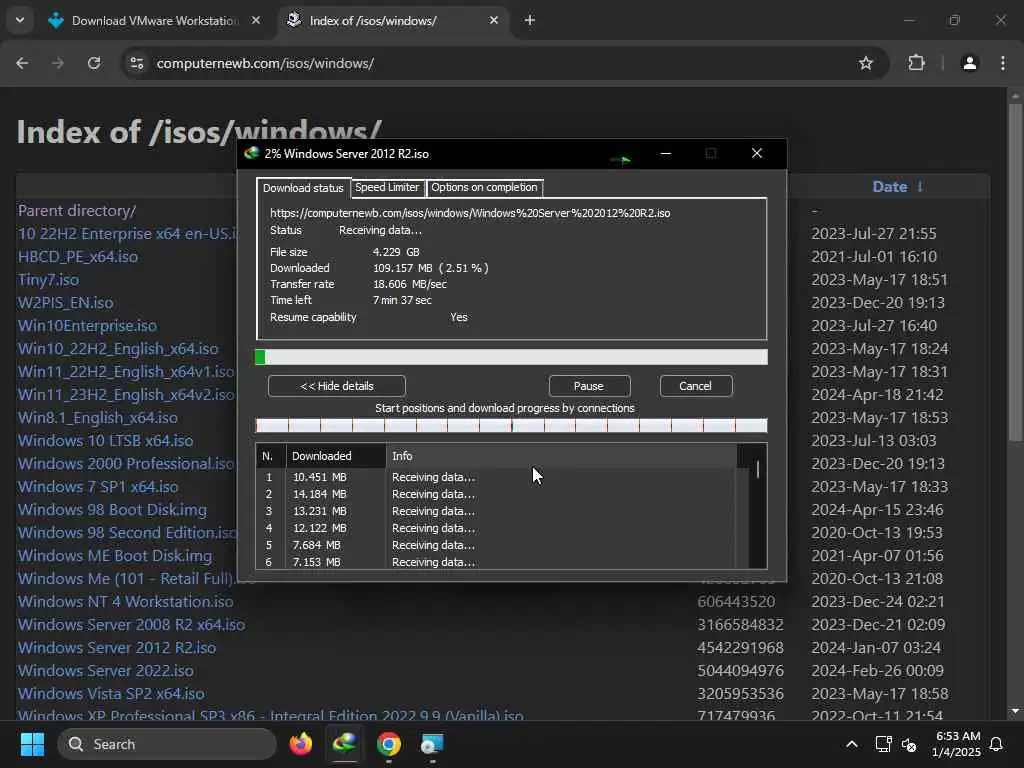
Task: Click Hide details button
Action: (336, 386)
